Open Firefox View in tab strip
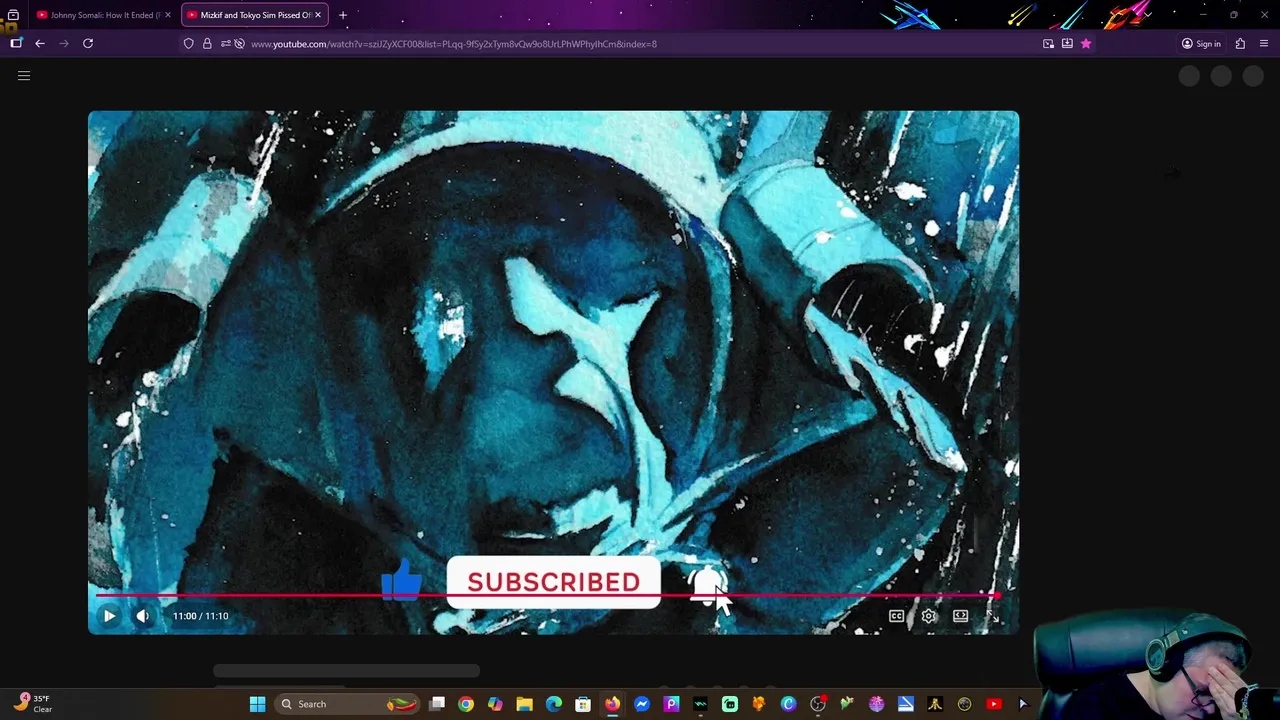 pos(13,15)
